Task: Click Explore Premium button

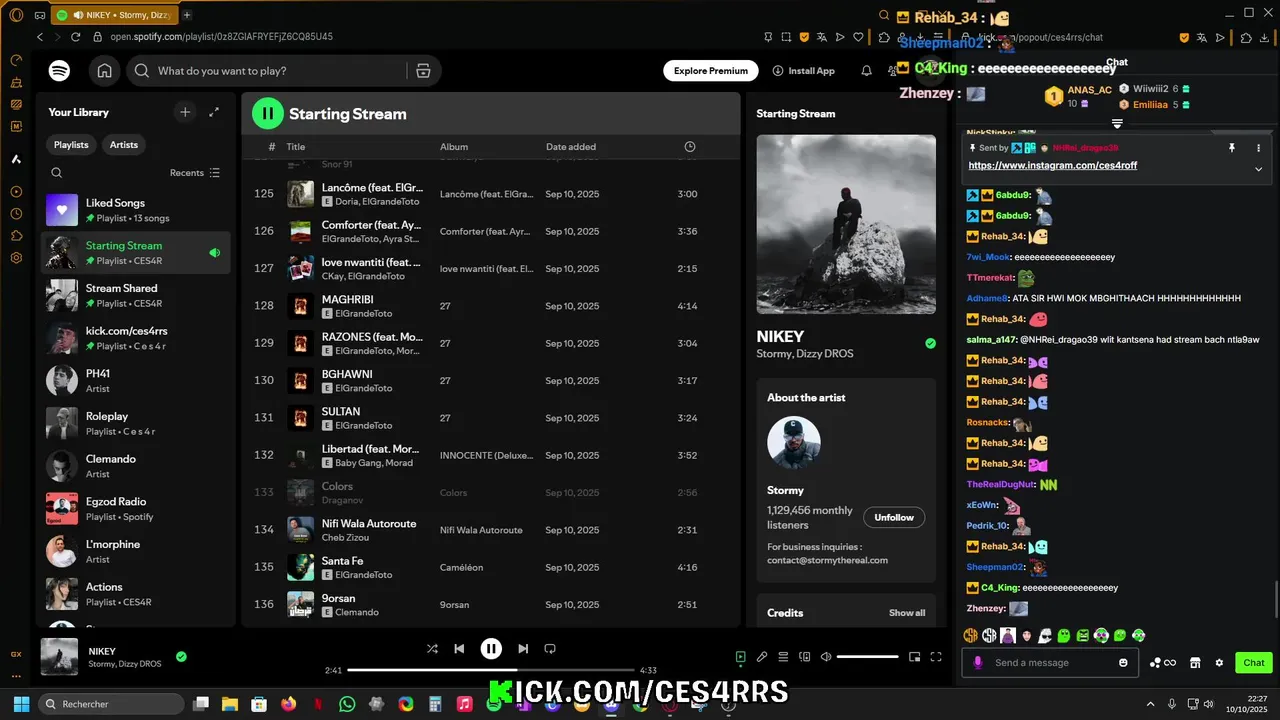Action: coord(711,71)
